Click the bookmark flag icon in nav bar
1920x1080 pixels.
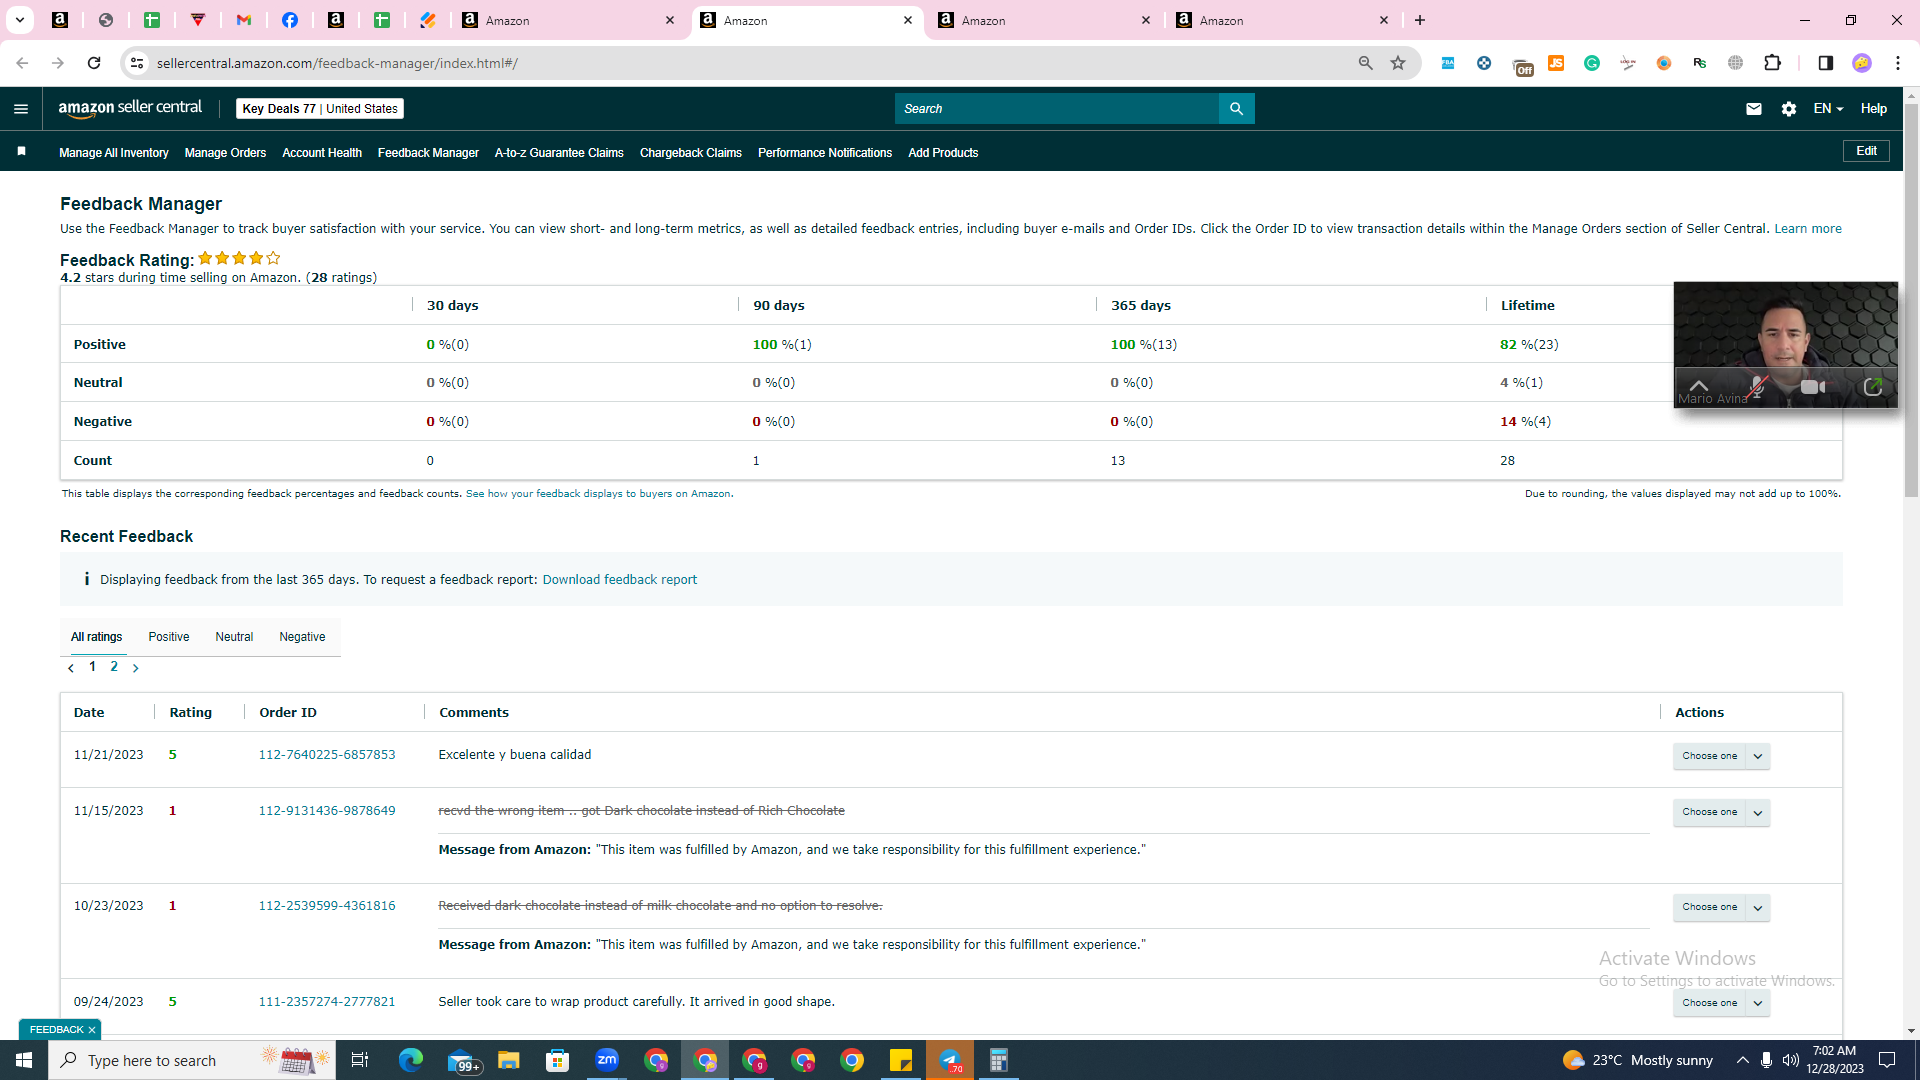point(21,152)
